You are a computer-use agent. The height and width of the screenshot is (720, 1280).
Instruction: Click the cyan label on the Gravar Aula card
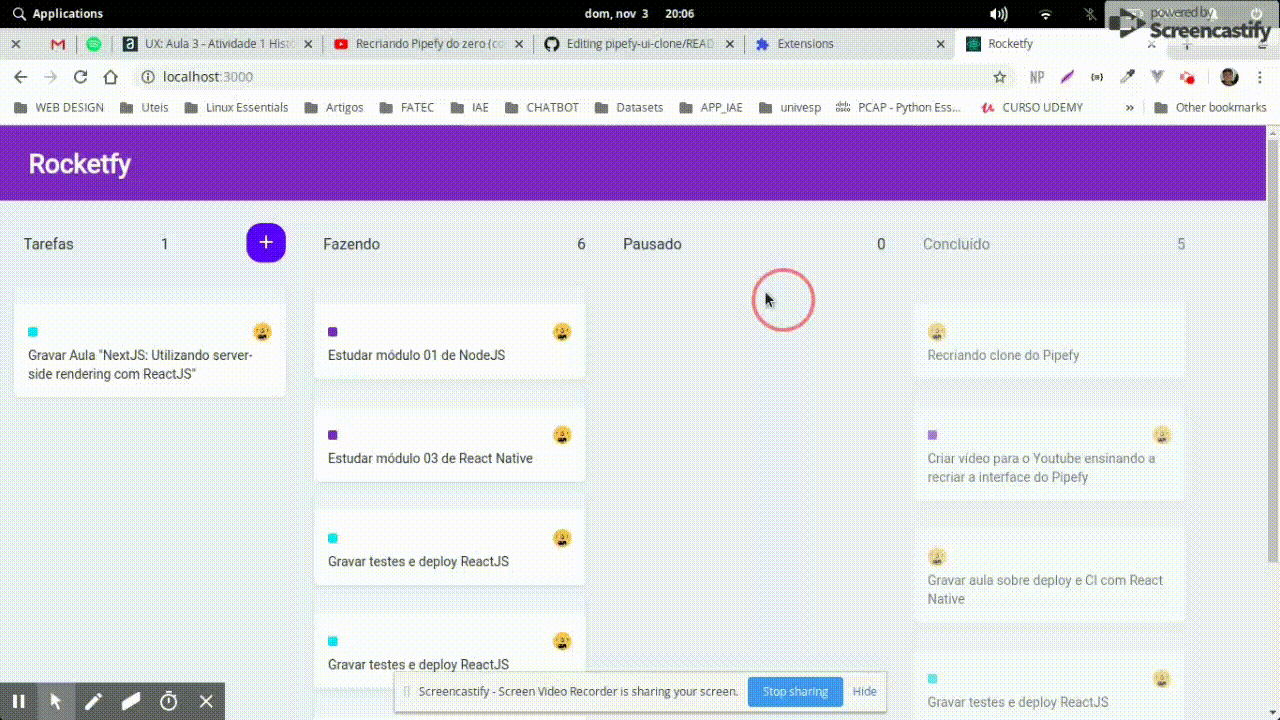(33, 332)
